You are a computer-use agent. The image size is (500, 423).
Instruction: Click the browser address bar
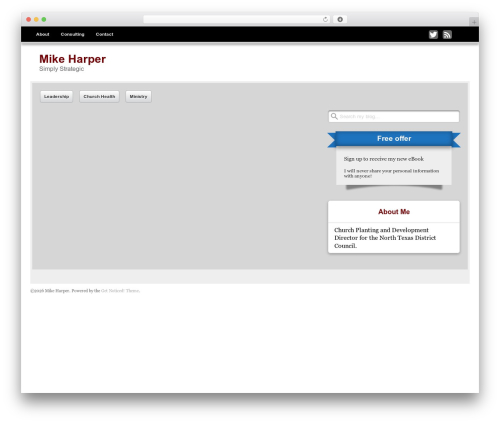click(237, 19)
